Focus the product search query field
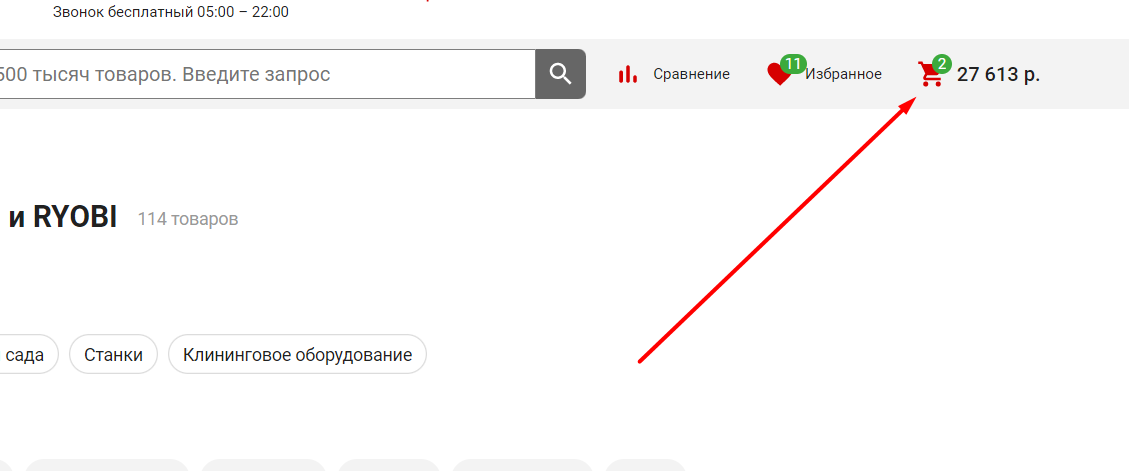The image size is (1129, 471). 267,73
